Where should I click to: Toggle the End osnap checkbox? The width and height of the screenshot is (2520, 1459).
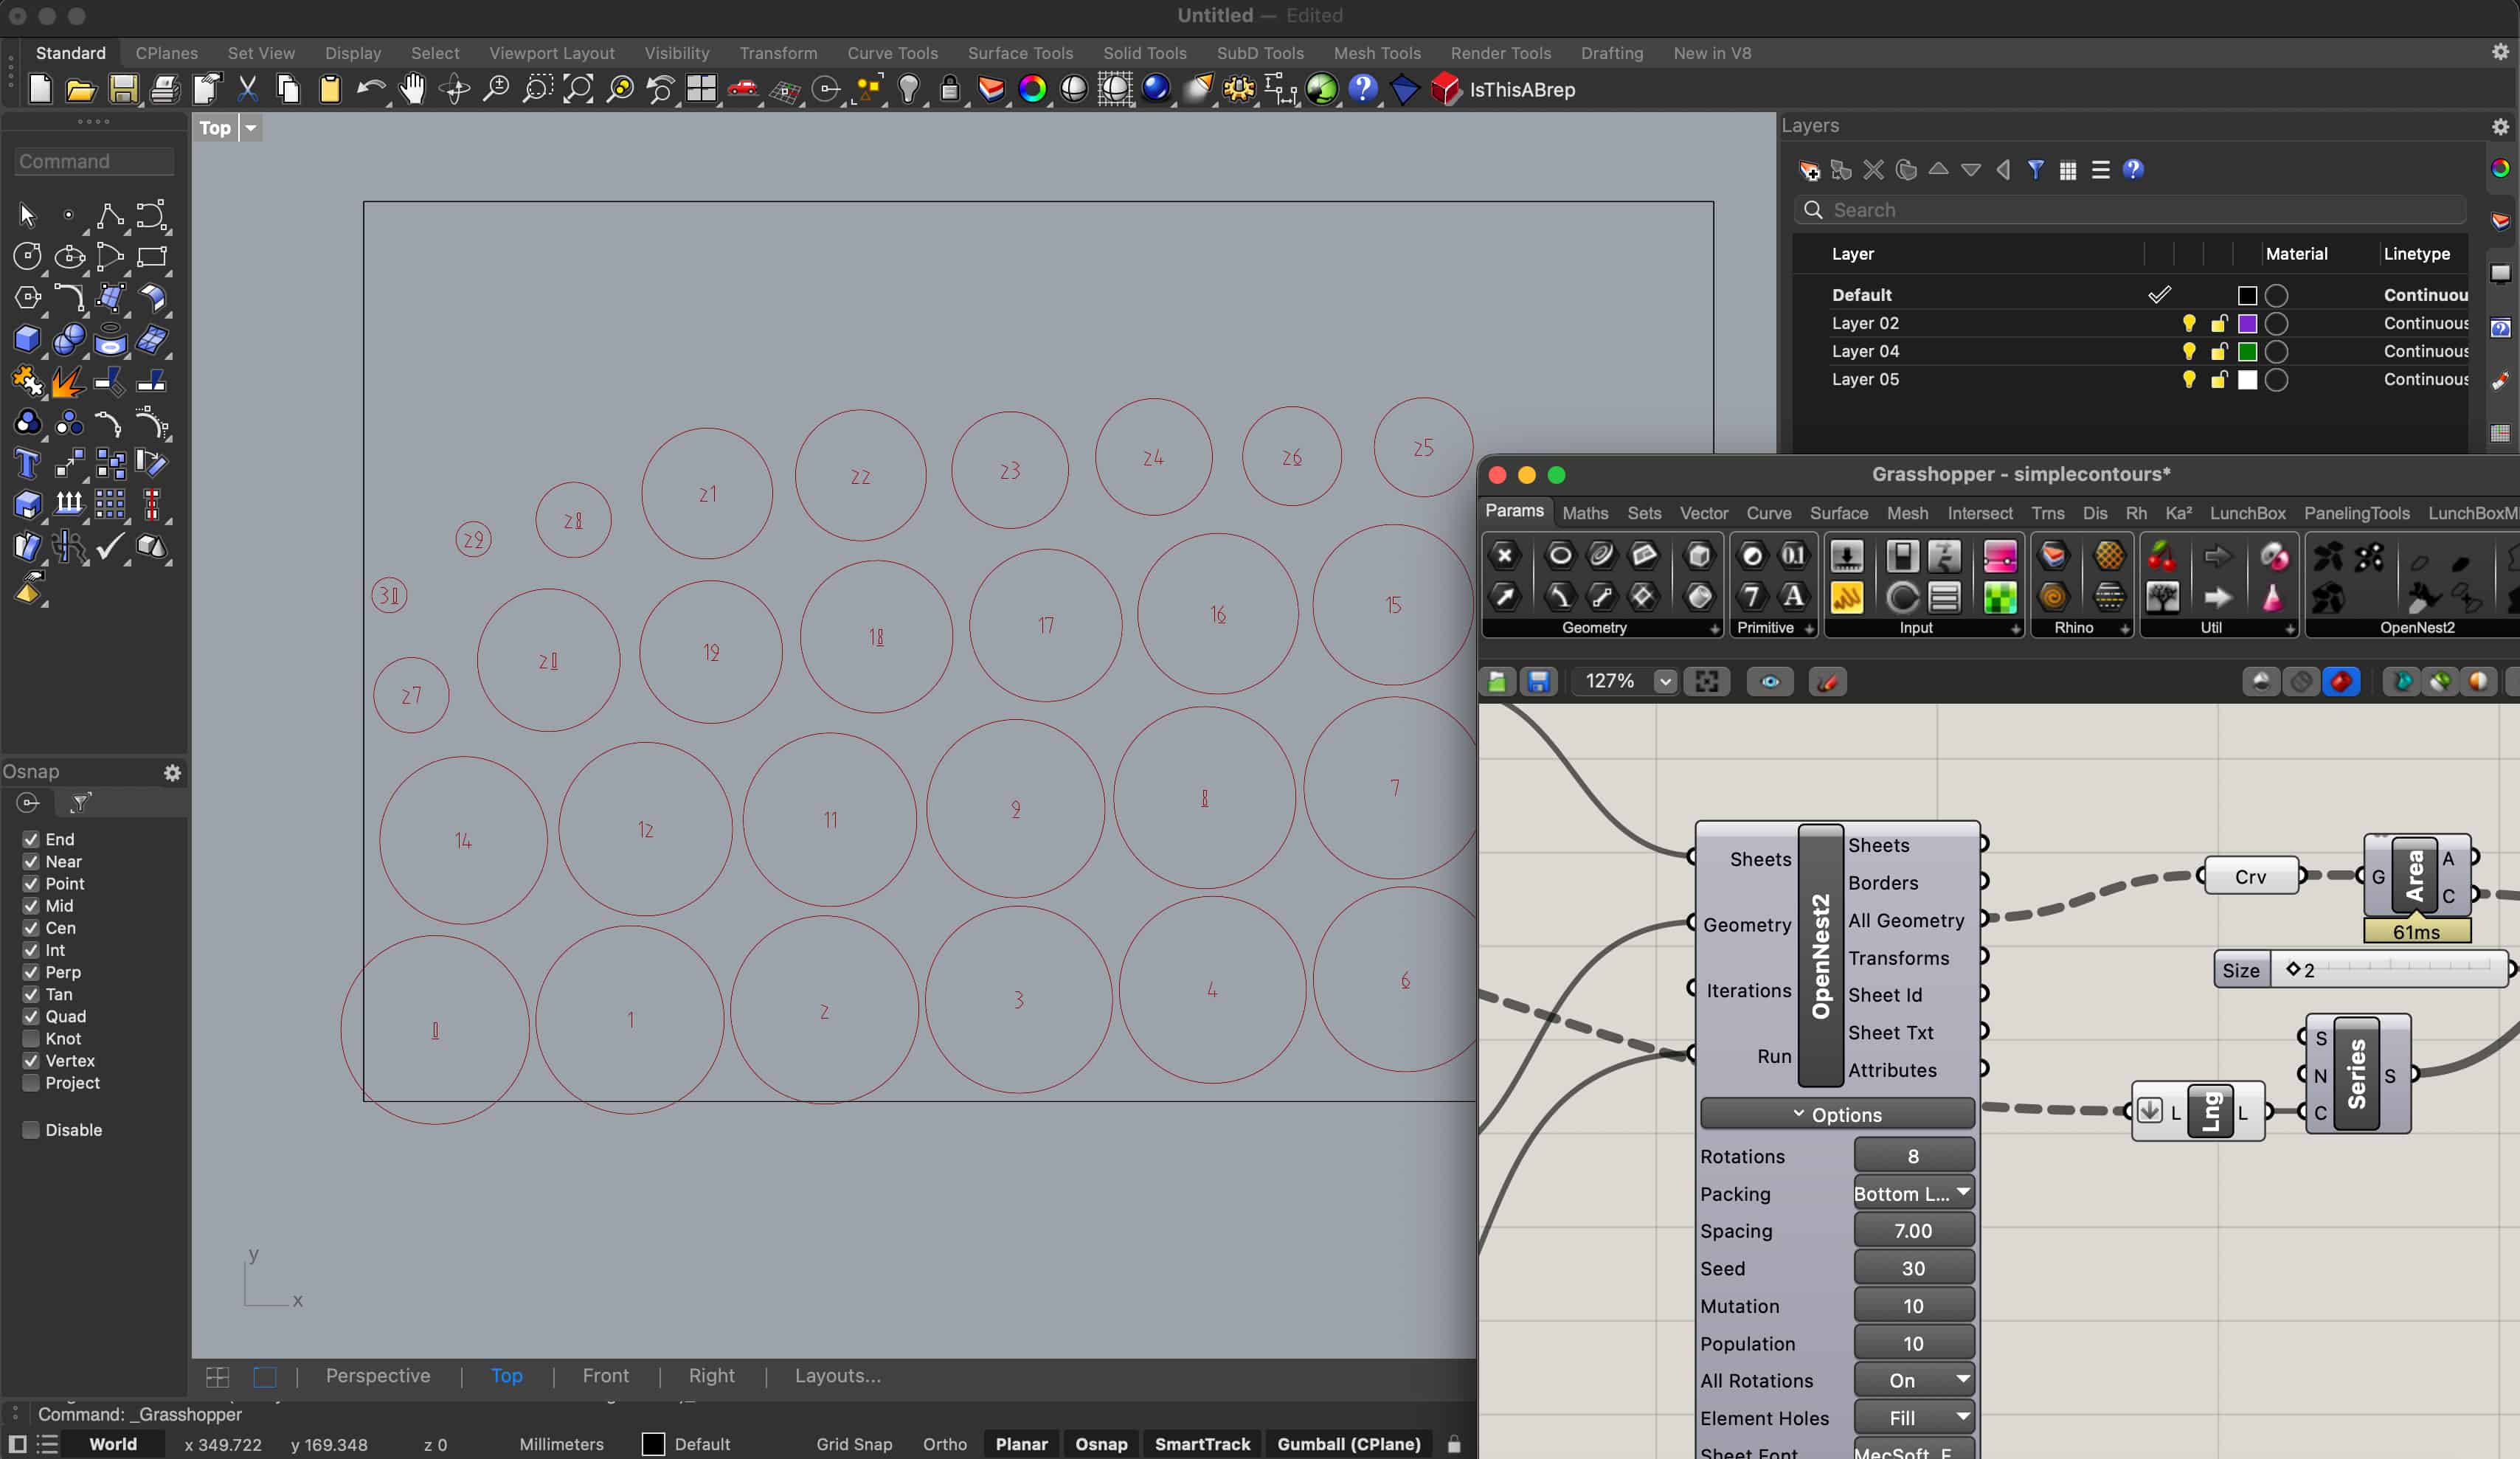31,839
